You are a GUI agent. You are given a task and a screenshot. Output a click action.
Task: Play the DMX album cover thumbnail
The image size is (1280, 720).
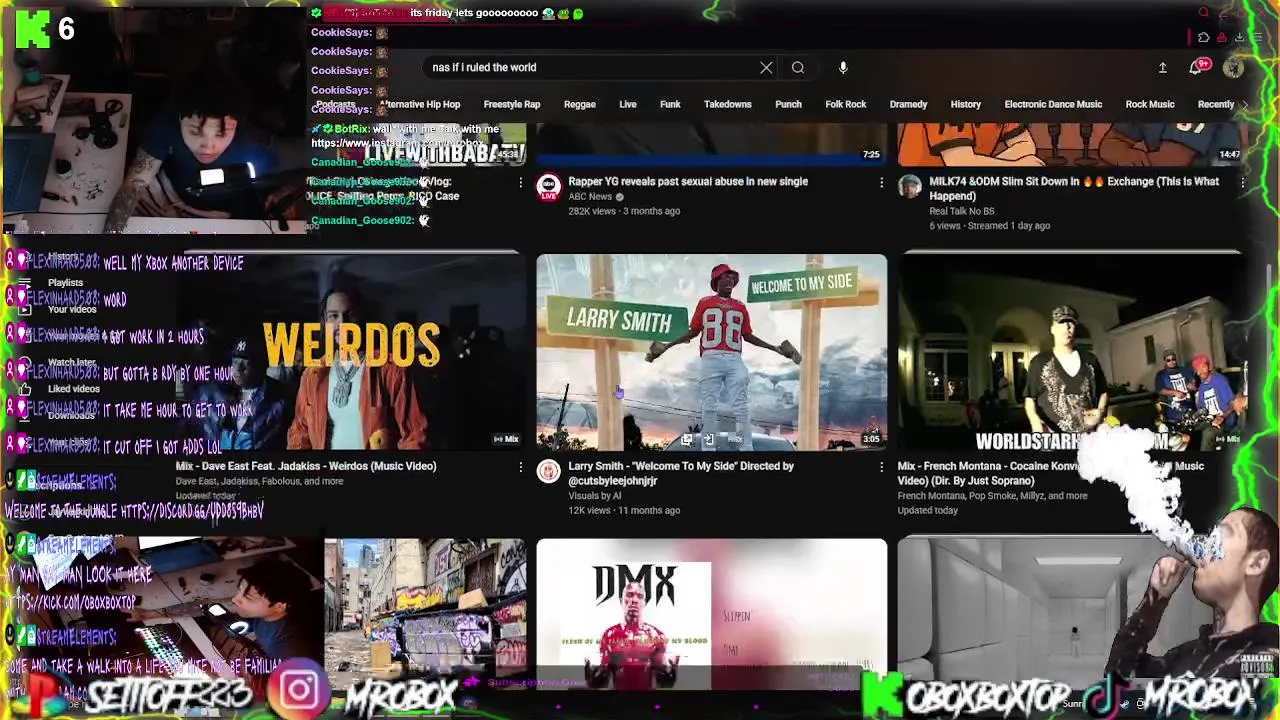click(x=711, y=614)
